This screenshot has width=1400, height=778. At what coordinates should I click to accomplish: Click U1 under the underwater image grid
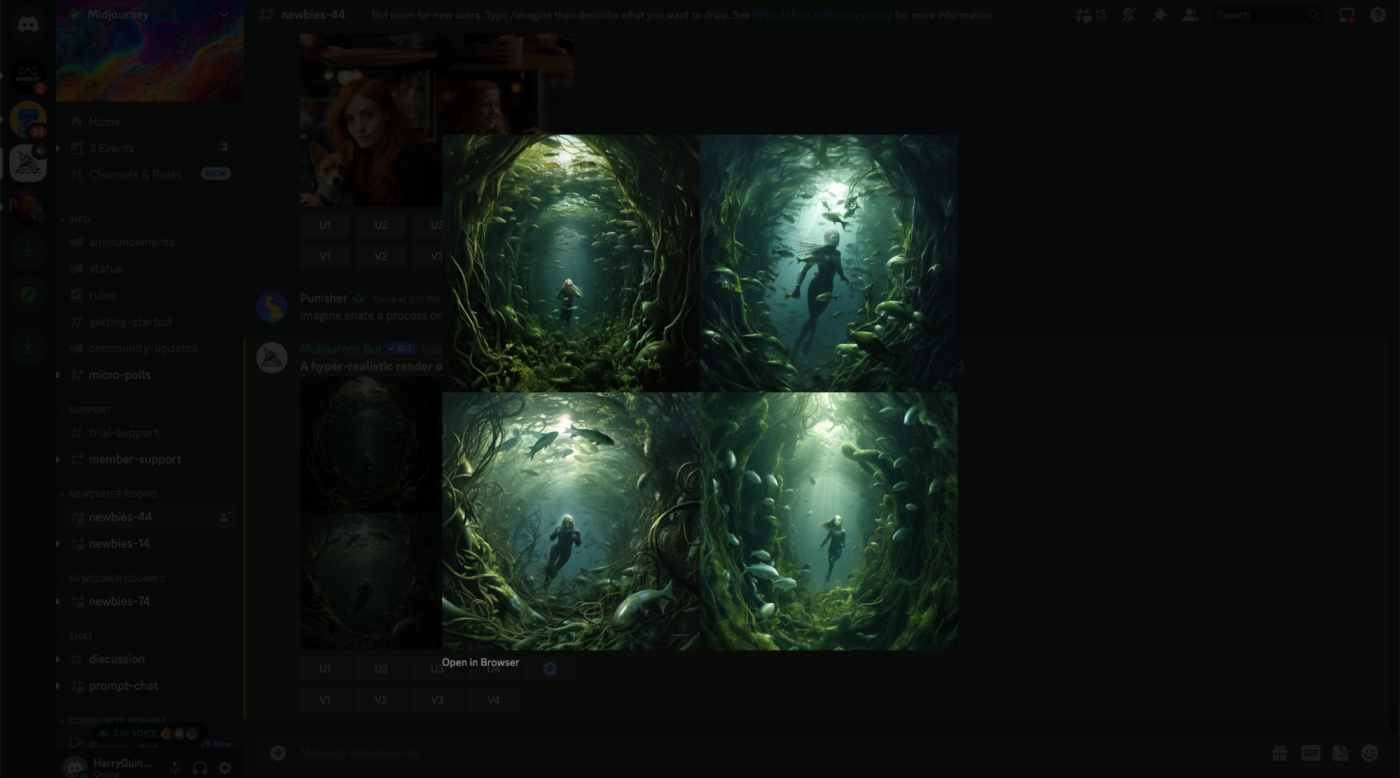(x=325, y=669)
